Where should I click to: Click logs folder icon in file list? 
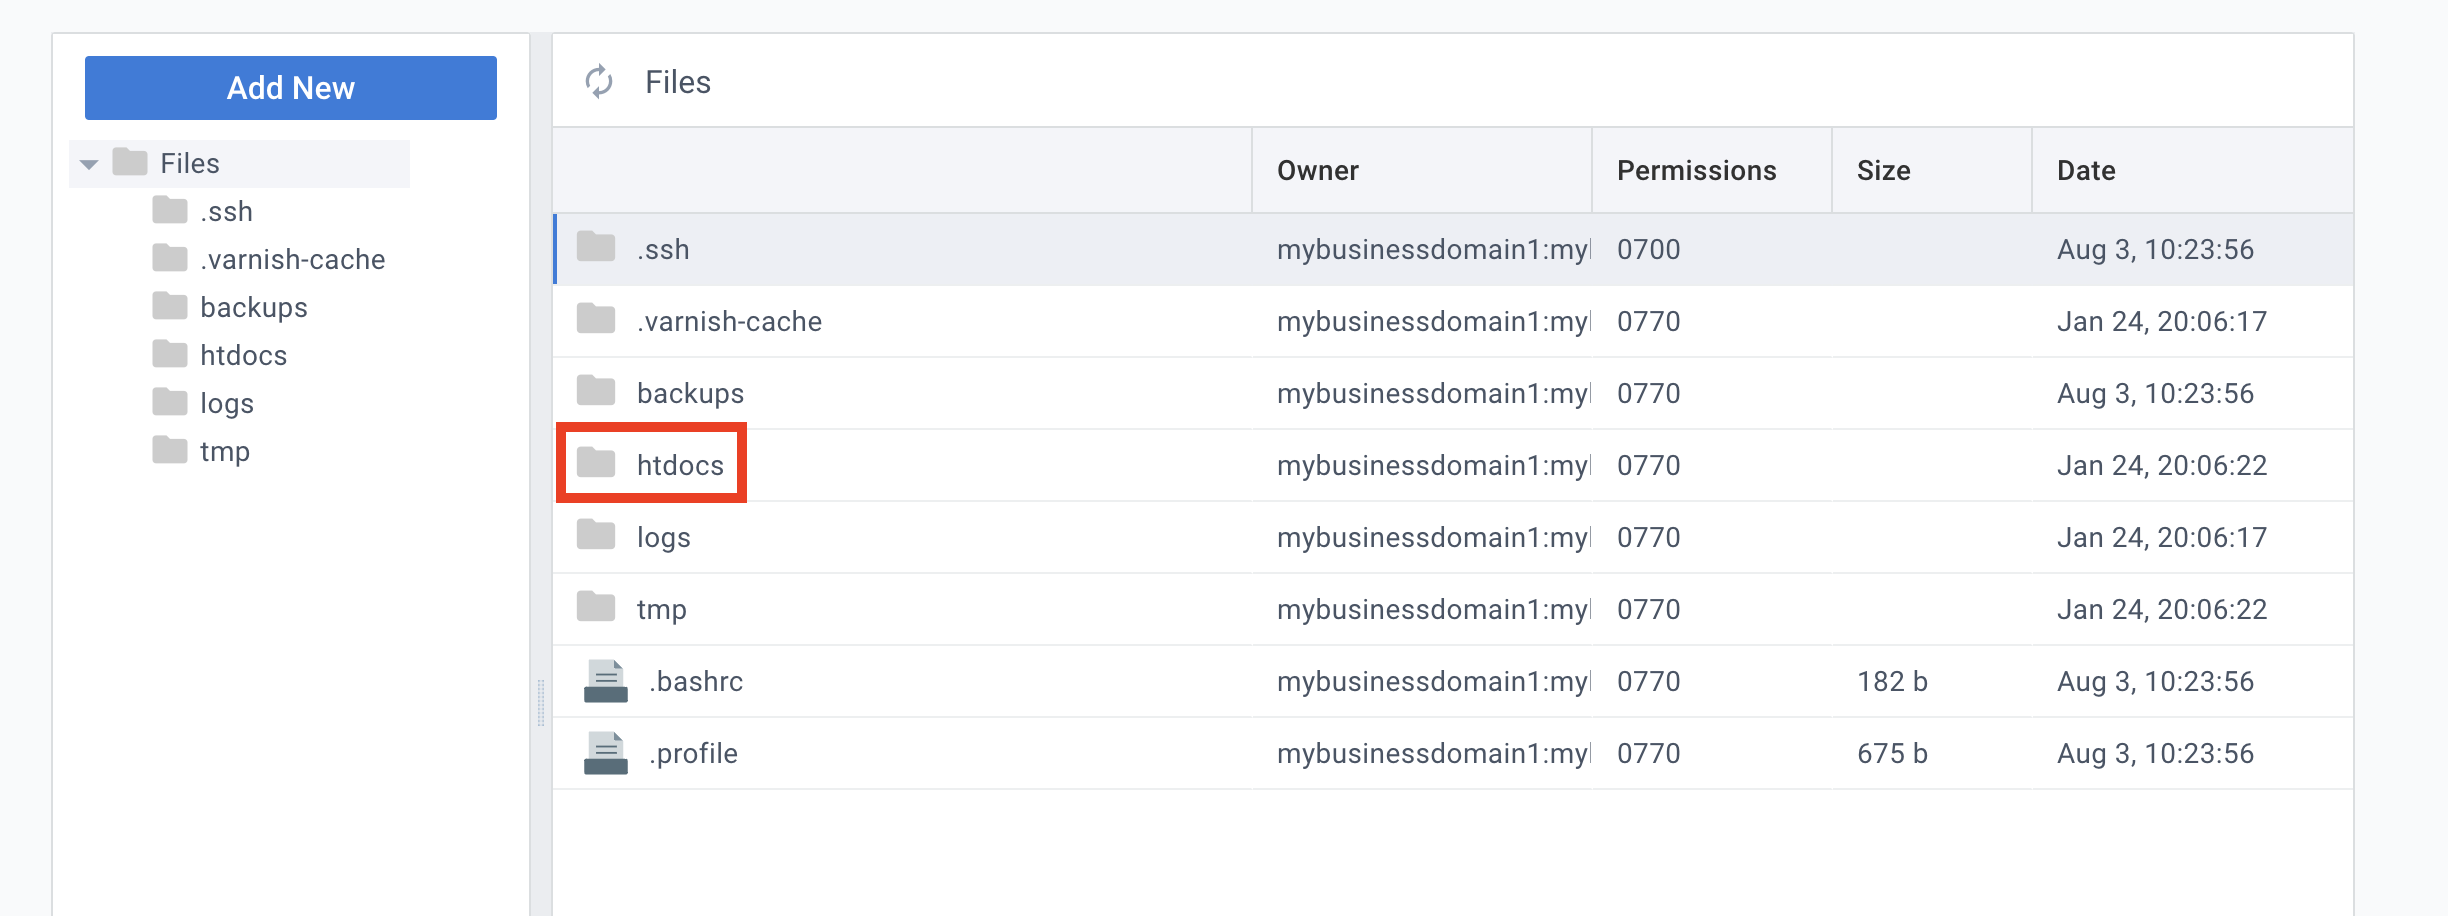(x=596, y=536)
